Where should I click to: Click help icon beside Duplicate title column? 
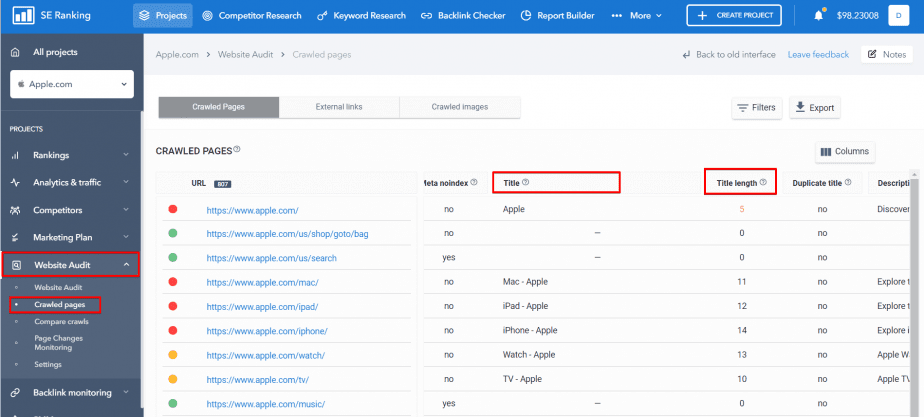[x=848, y=183]
